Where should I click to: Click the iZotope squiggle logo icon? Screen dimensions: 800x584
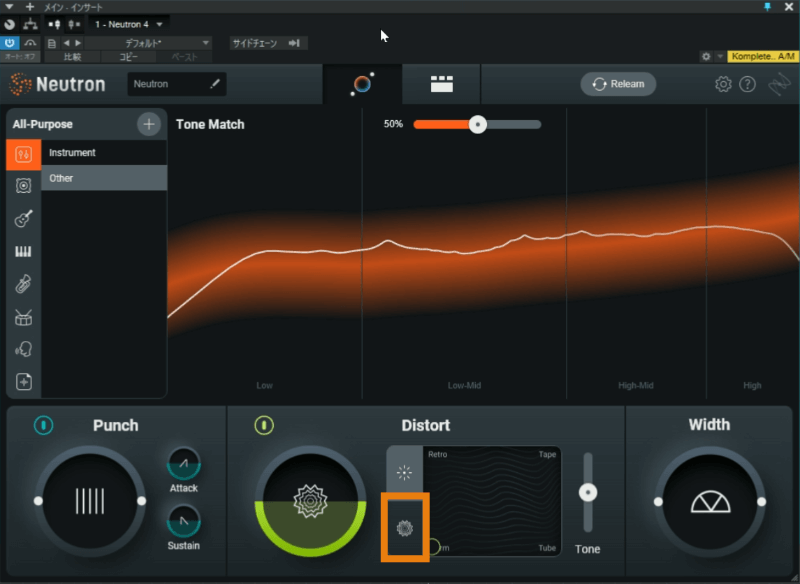click(780, 84)
